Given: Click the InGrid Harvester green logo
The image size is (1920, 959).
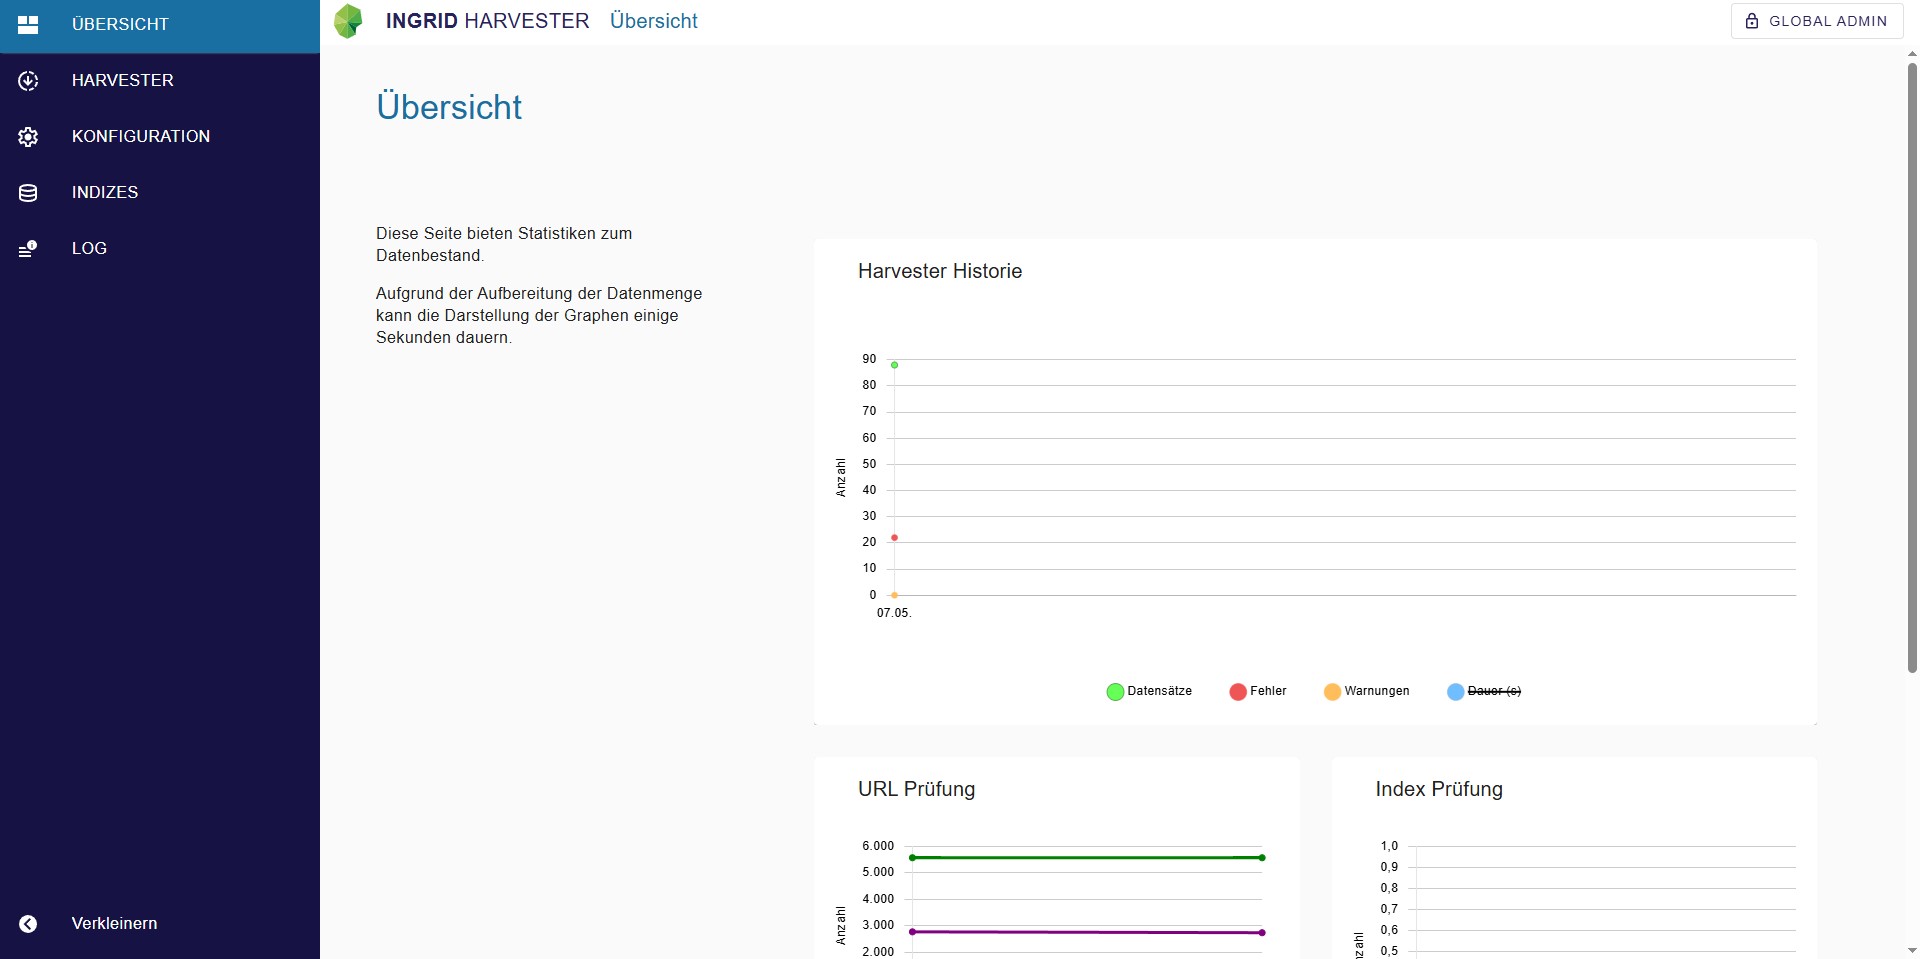Looking at the screenshot, I should coord(348,21).
